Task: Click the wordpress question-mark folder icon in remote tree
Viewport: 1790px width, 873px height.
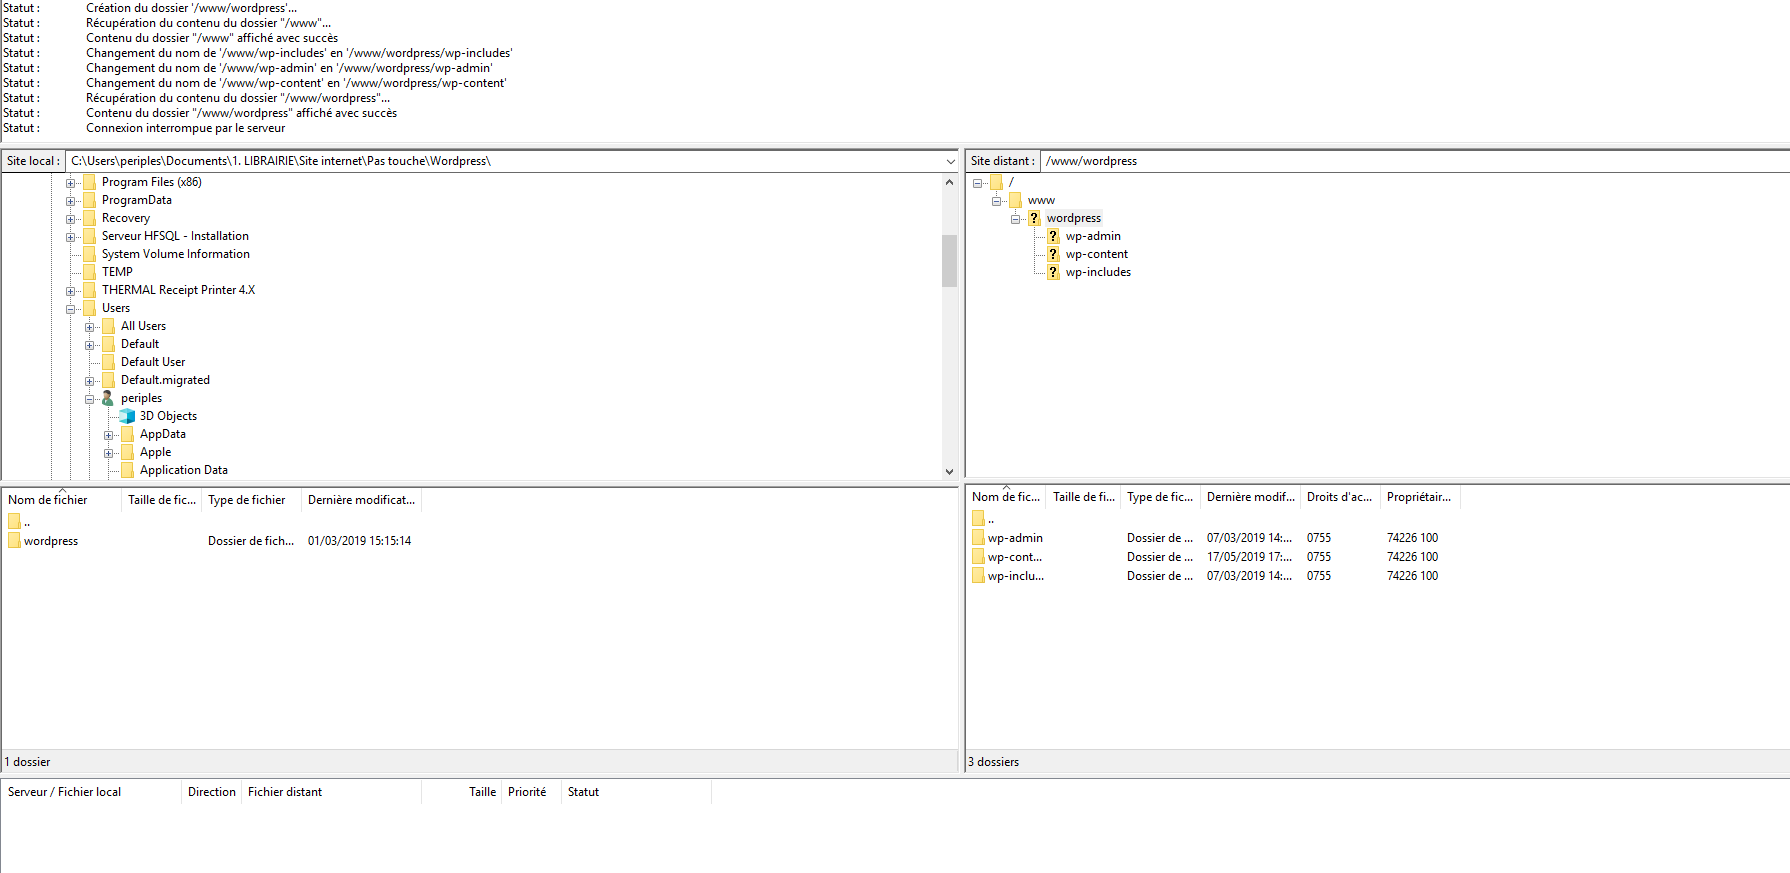Action: (x=1034, y=218)
